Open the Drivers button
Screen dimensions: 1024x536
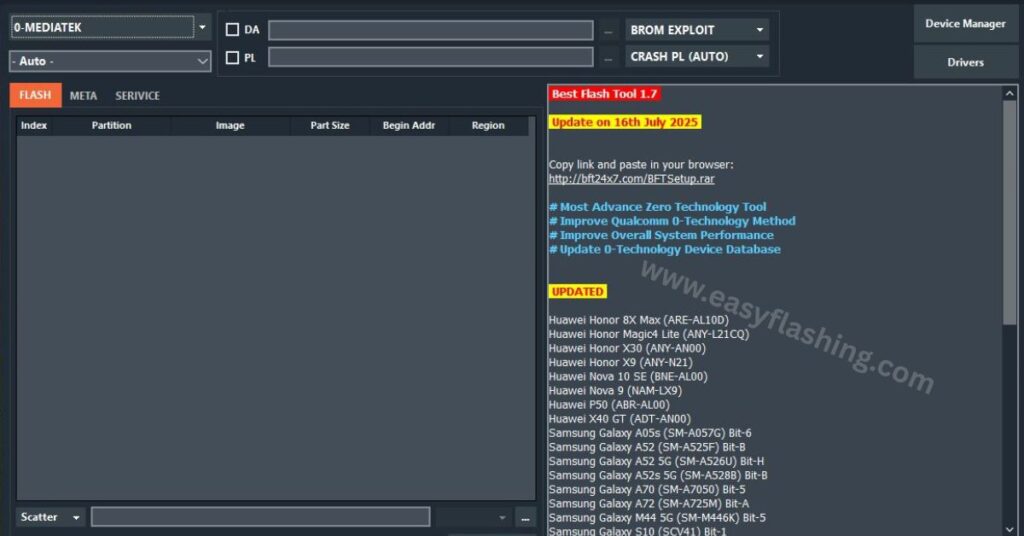[x=965, y=62]
